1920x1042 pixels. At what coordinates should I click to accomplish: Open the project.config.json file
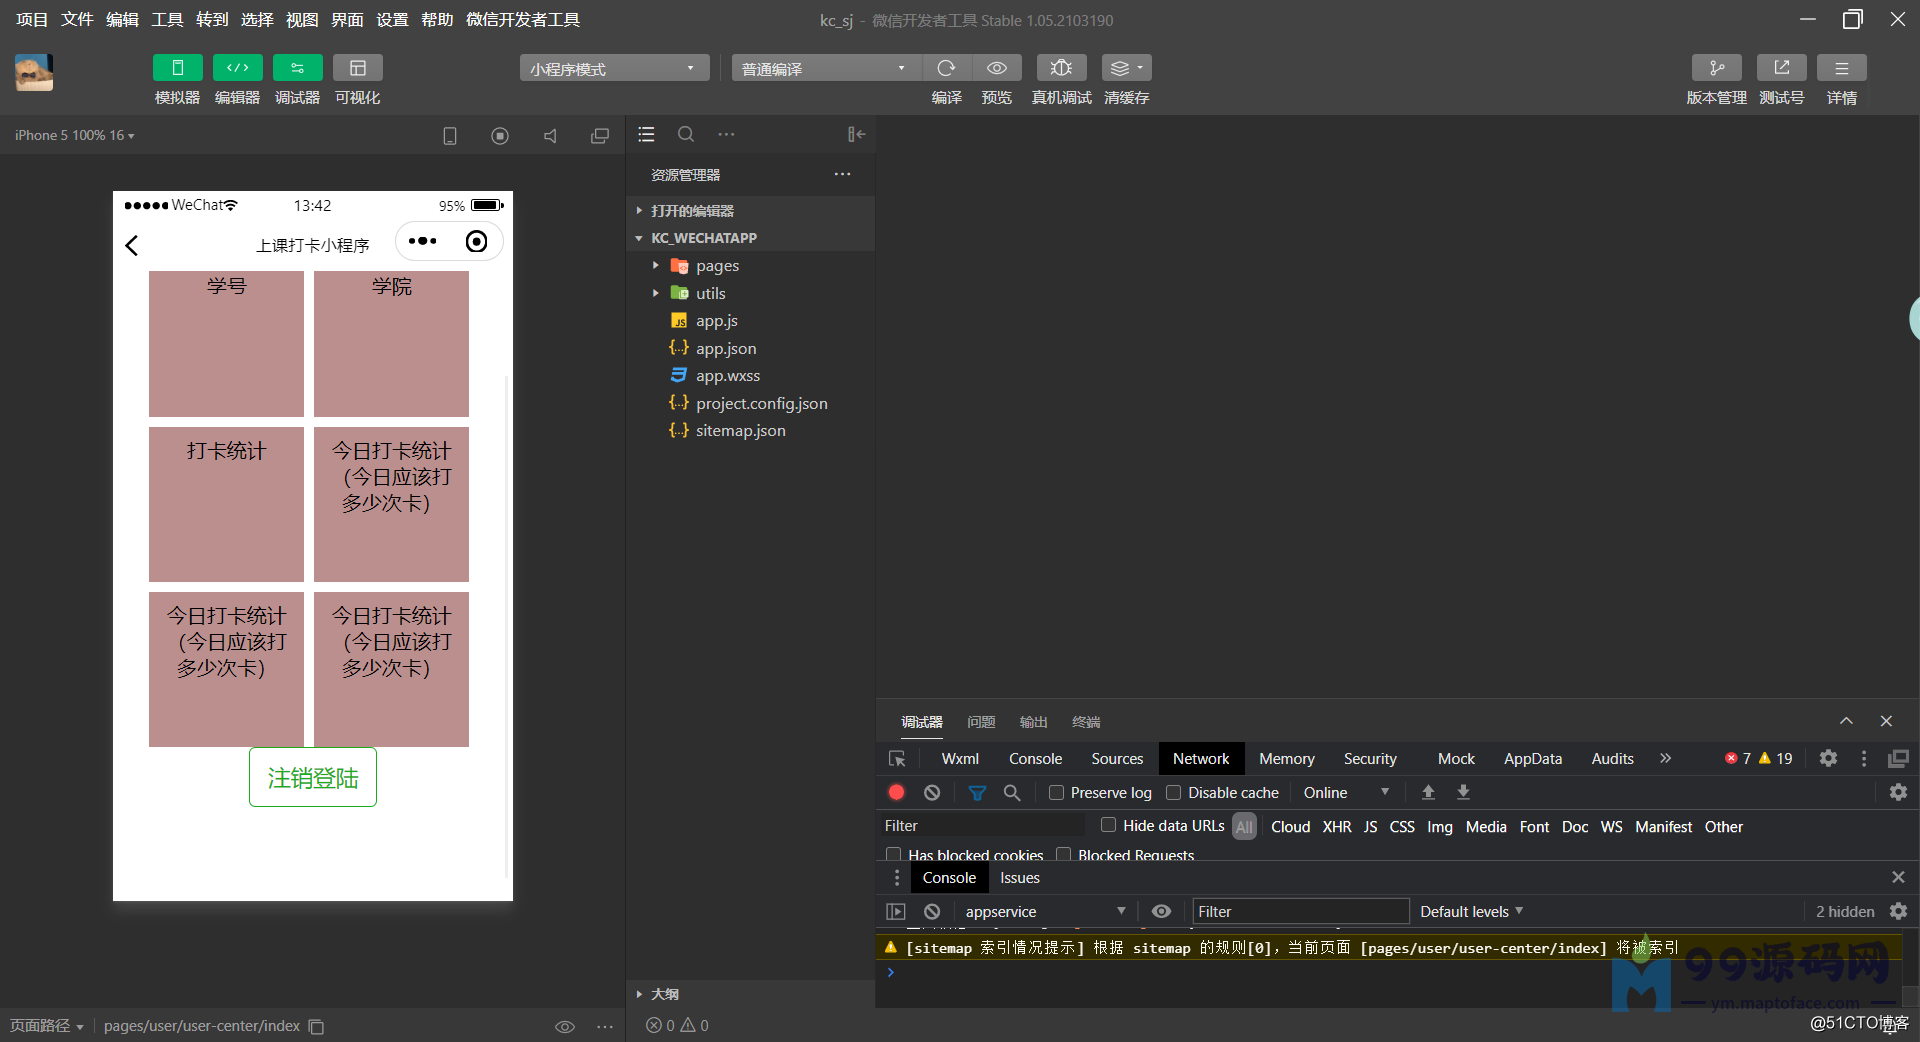(761, 403)
